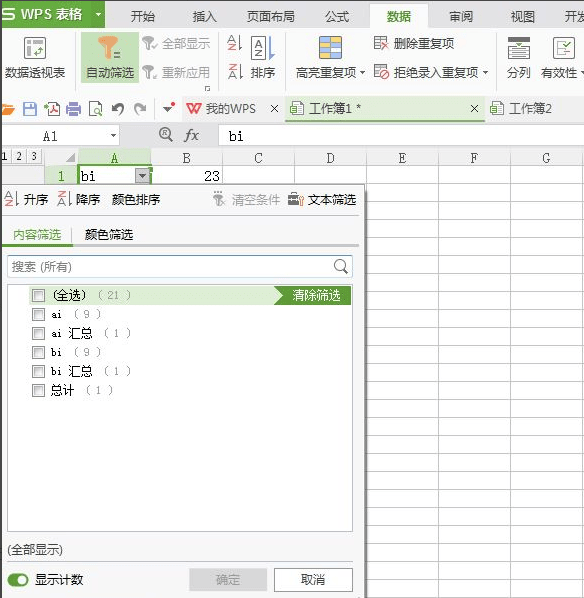This screenshot has height=598, width=584.
Task: Open the highlight duplicates (高亮重复项) icon
Action: [330, 48]
